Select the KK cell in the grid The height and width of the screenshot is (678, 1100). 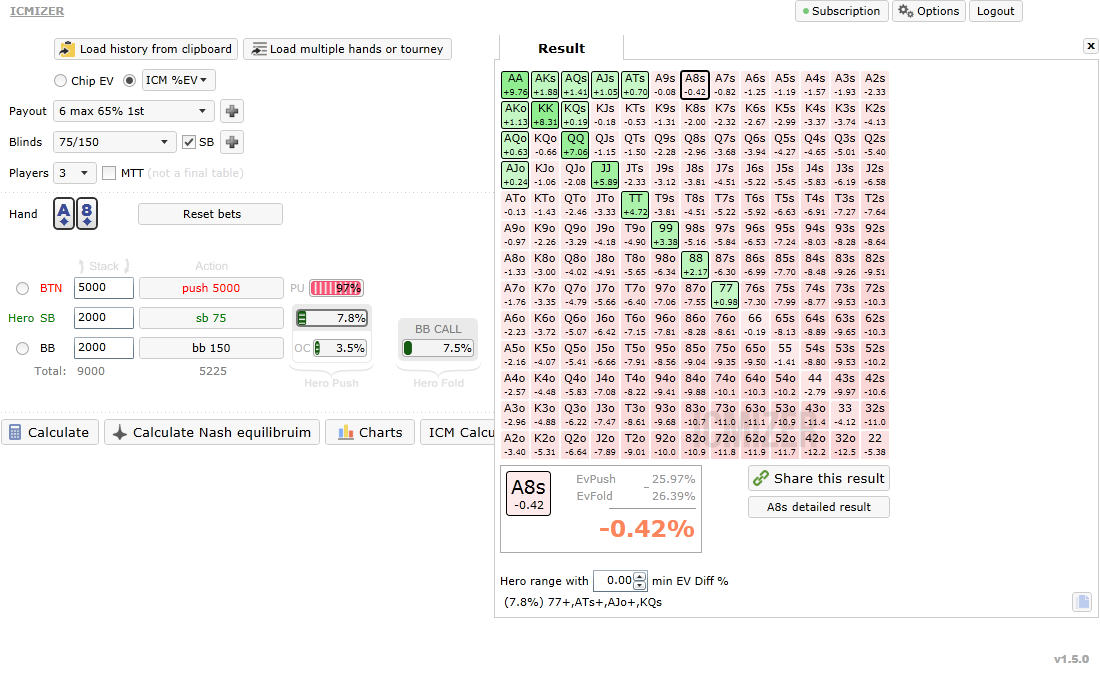click(545, 115)
